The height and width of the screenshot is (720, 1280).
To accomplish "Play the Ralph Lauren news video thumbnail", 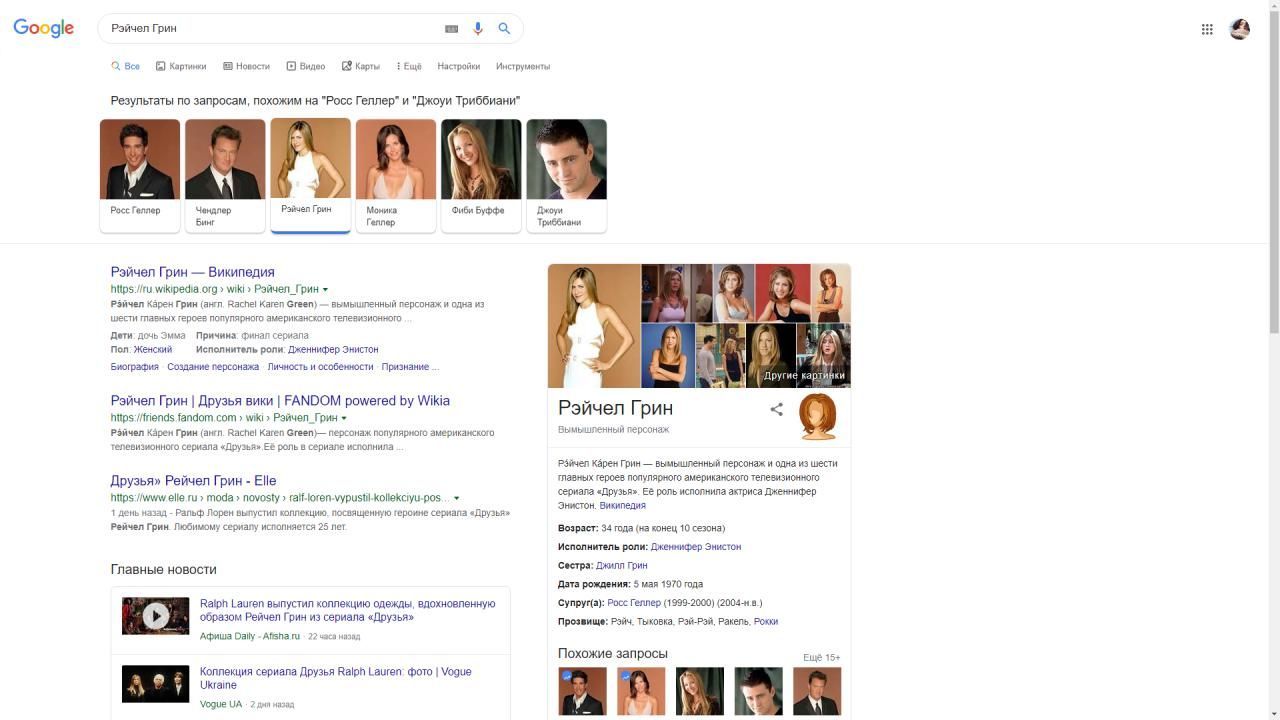I will pos(155,616).
